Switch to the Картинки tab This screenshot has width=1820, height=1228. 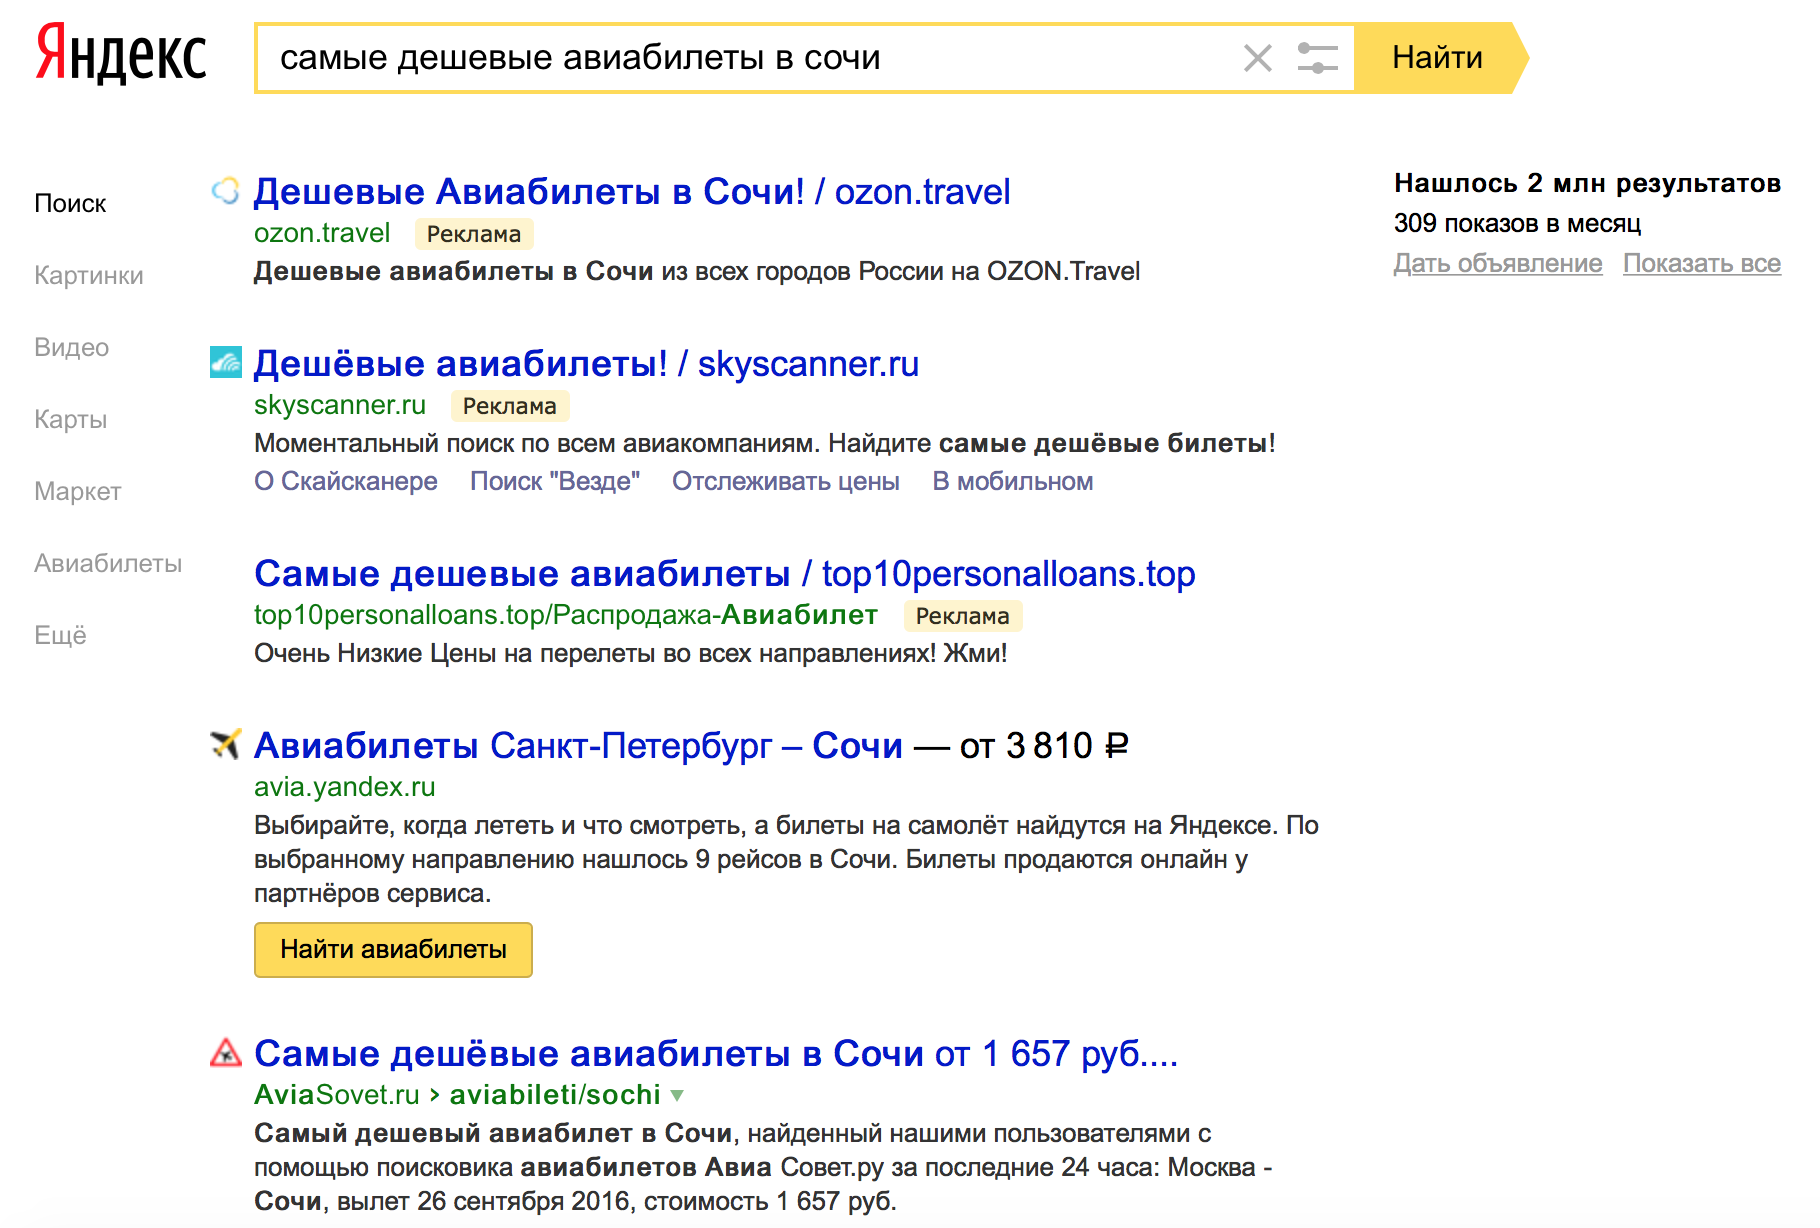[x=89, y=276]
